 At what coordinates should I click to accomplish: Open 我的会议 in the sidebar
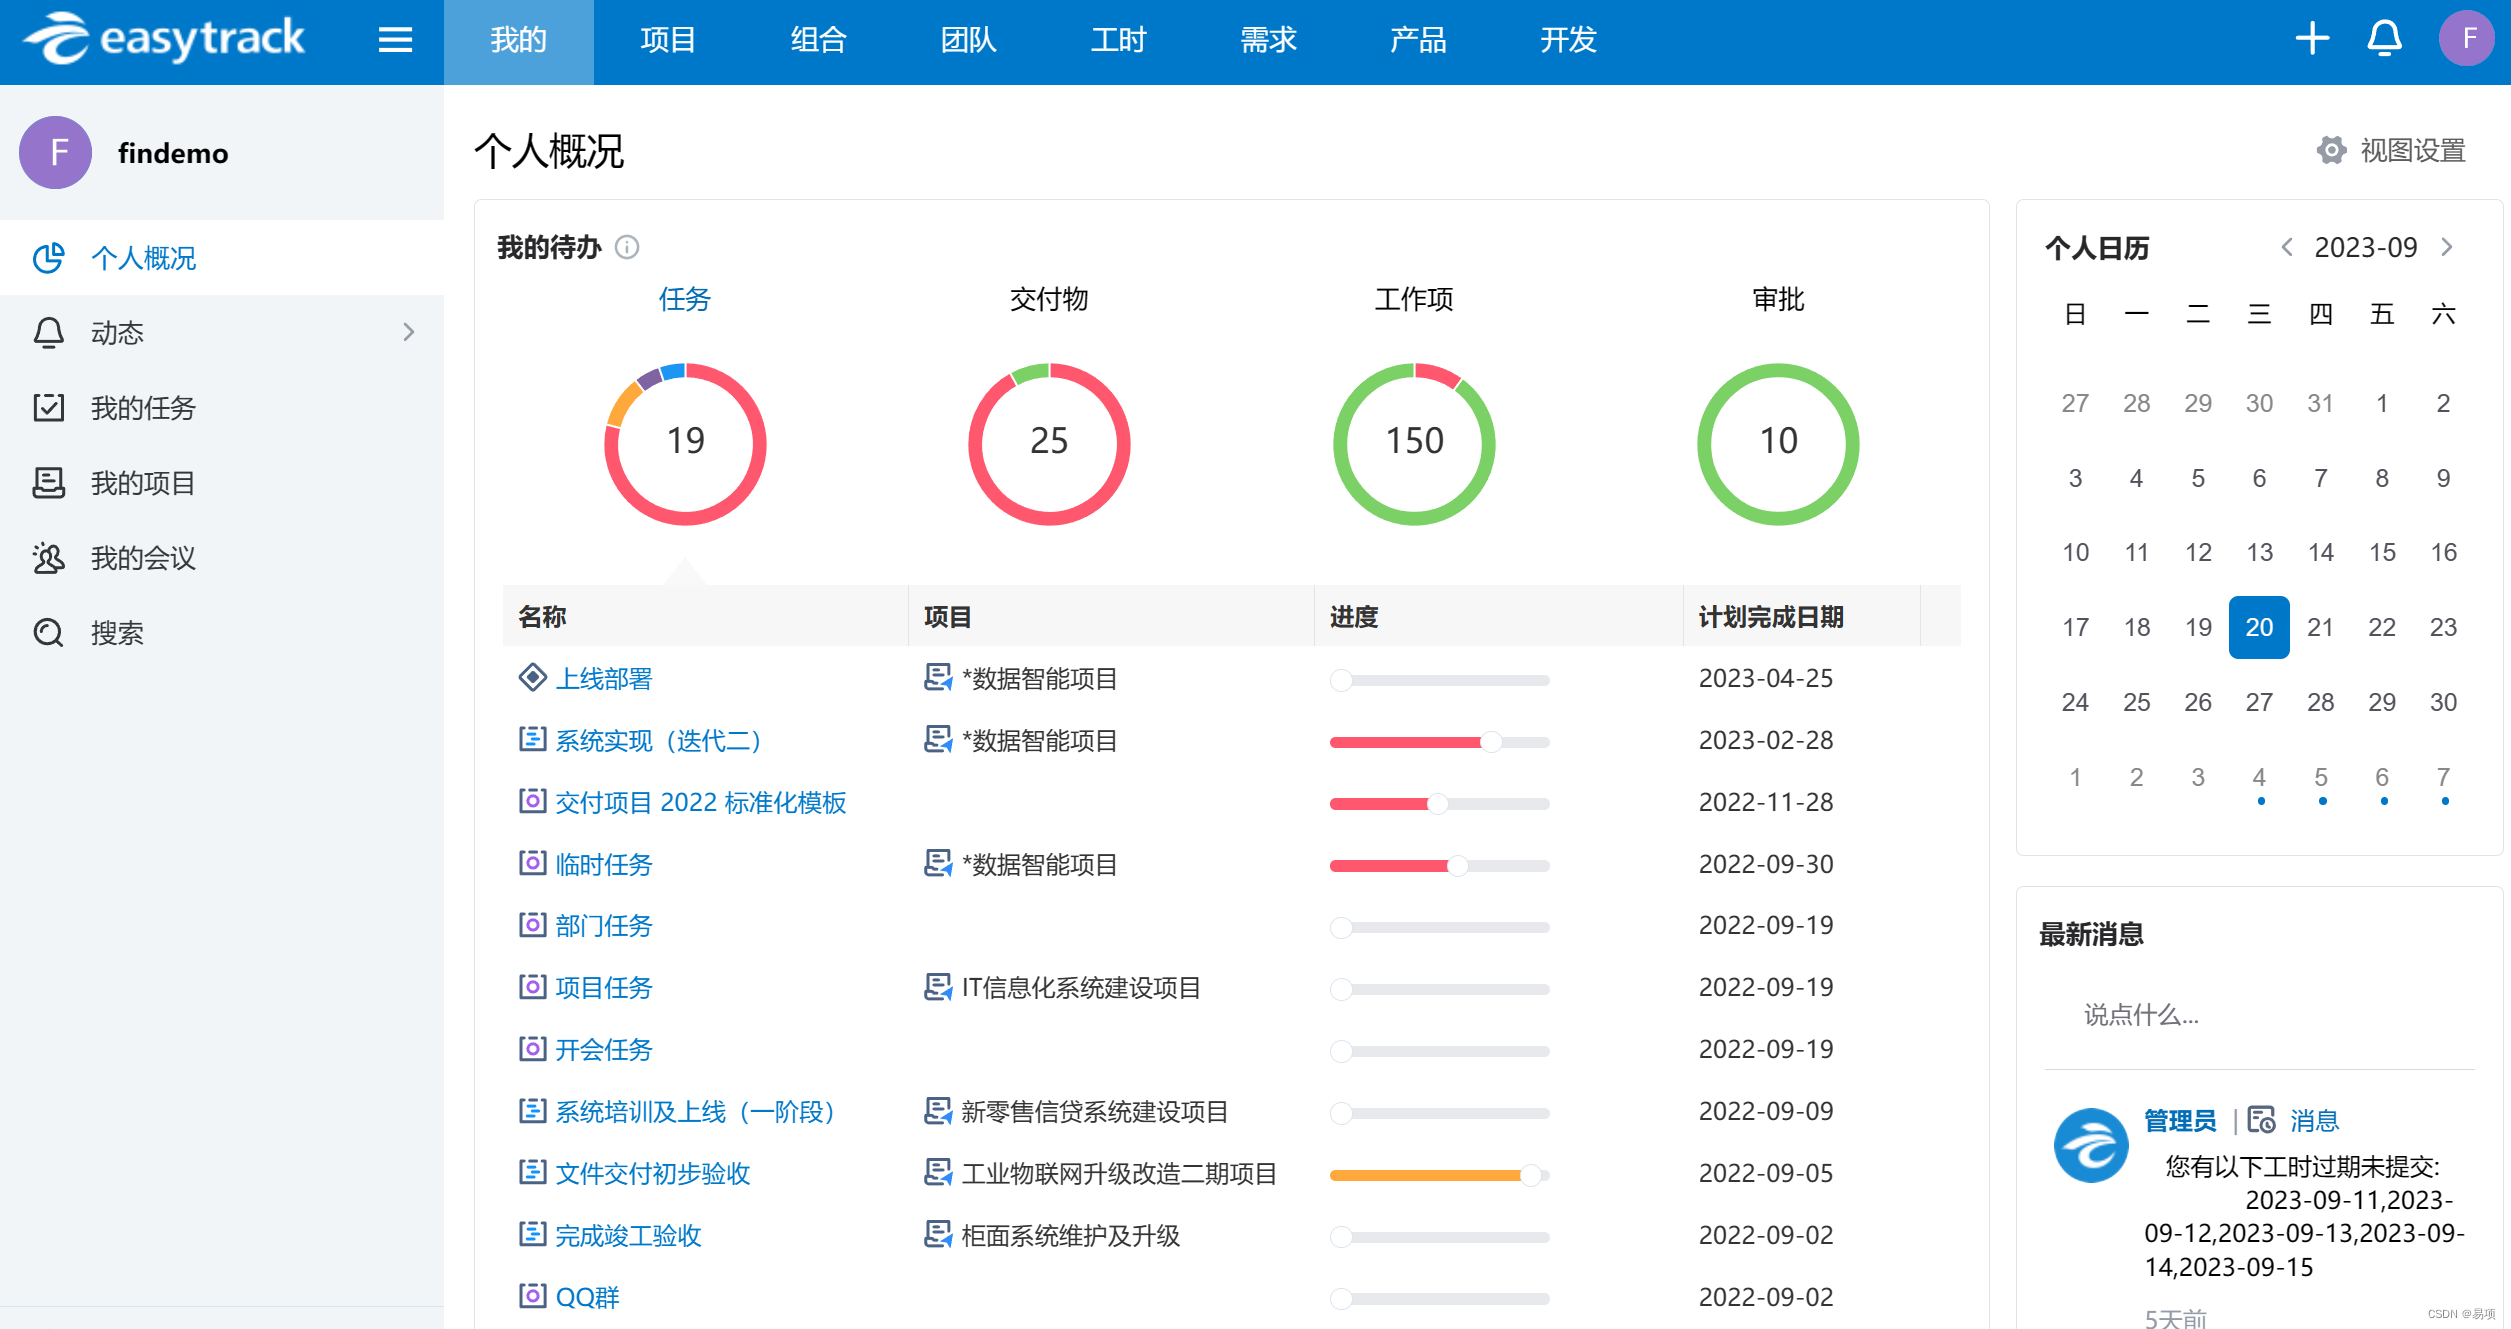coord(222,557)
